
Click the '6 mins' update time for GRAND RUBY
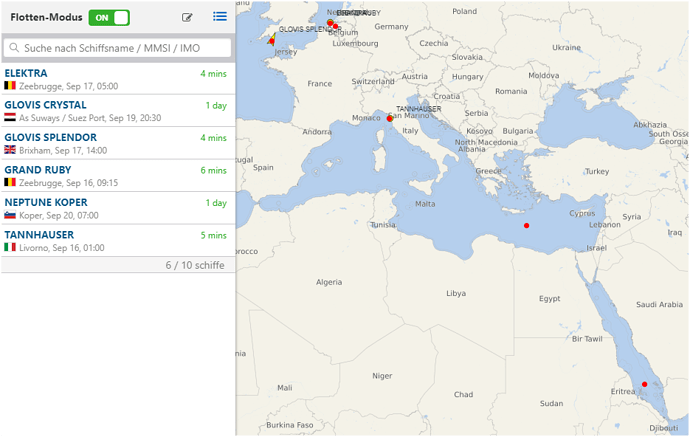213,170
